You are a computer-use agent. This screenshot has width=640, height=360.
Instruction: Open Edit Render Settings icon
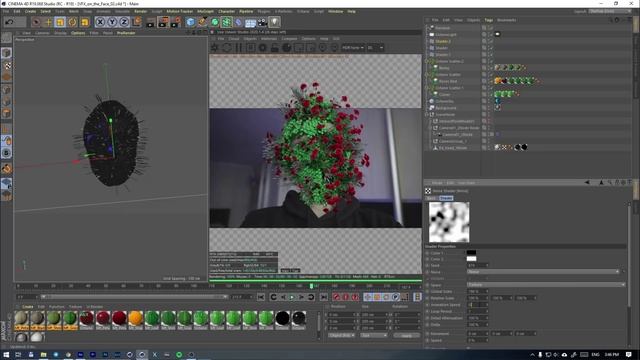click(176, 22)
